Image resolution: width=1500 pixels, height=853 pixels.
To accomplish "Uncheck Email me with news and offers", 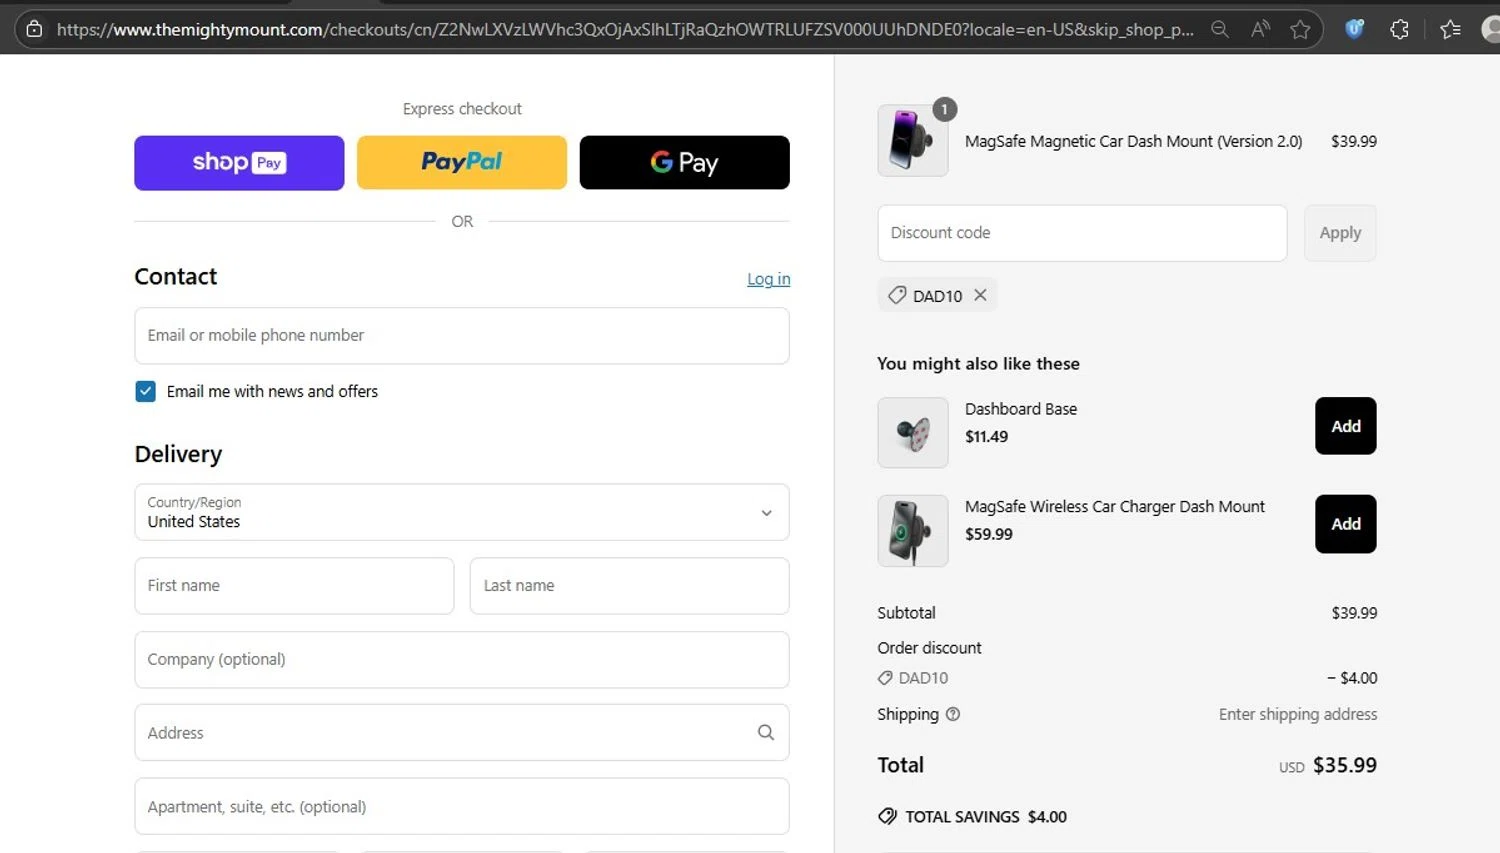I will coord(145,391).
